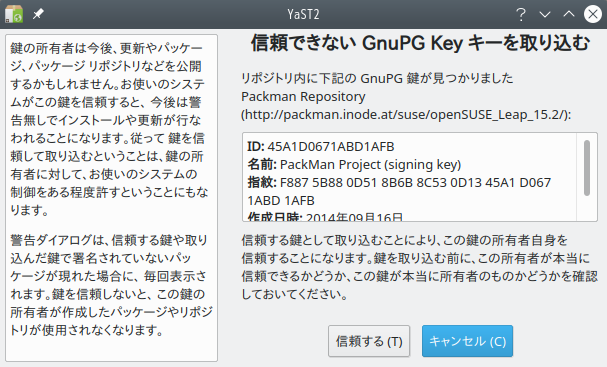This screenshot has width=607, height=367.
Task: Click the キャンセル (C) cancel button
Action: (x=468, y=341)
